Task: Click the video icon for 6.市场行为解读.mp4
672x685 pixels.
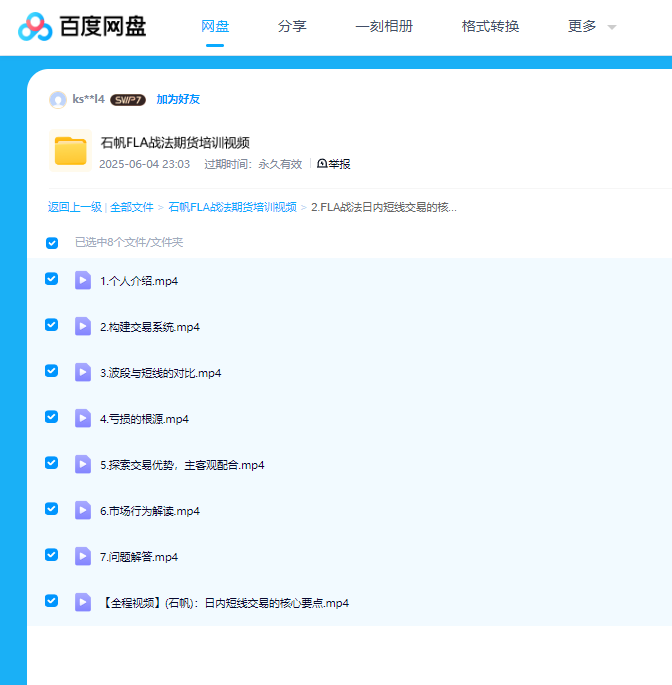Action: [83, 510]
